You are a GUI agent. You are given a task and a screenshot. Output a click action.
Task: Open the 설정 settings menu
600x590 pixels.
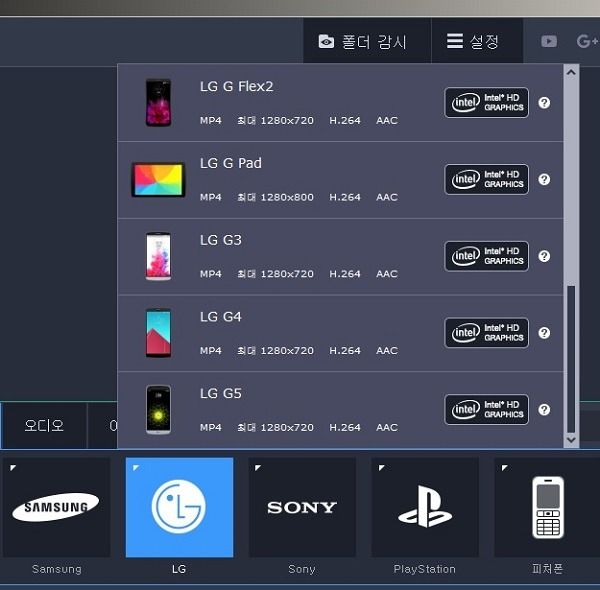pos(477,41)
